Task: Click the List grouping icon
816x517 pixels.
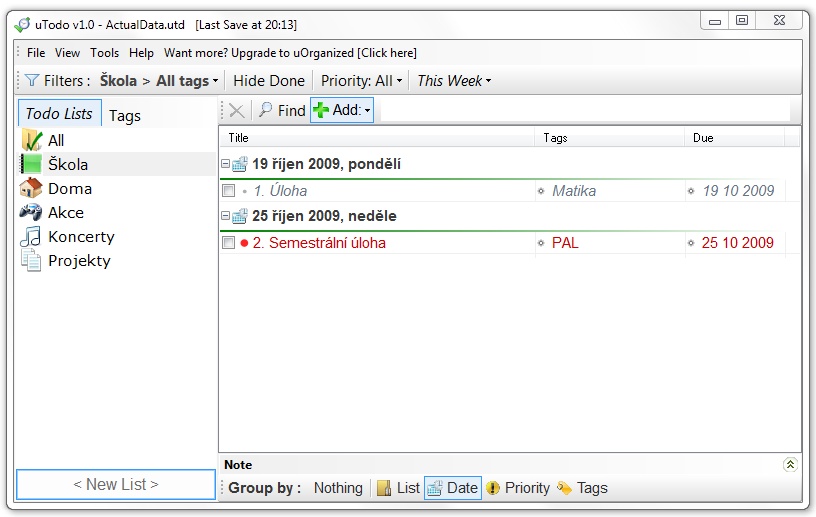Action: pyautogui.click(x=384, y=488)
